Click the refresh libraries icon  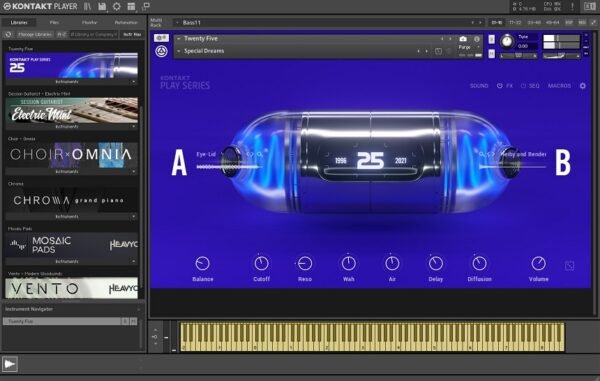(x=8, y=34)
